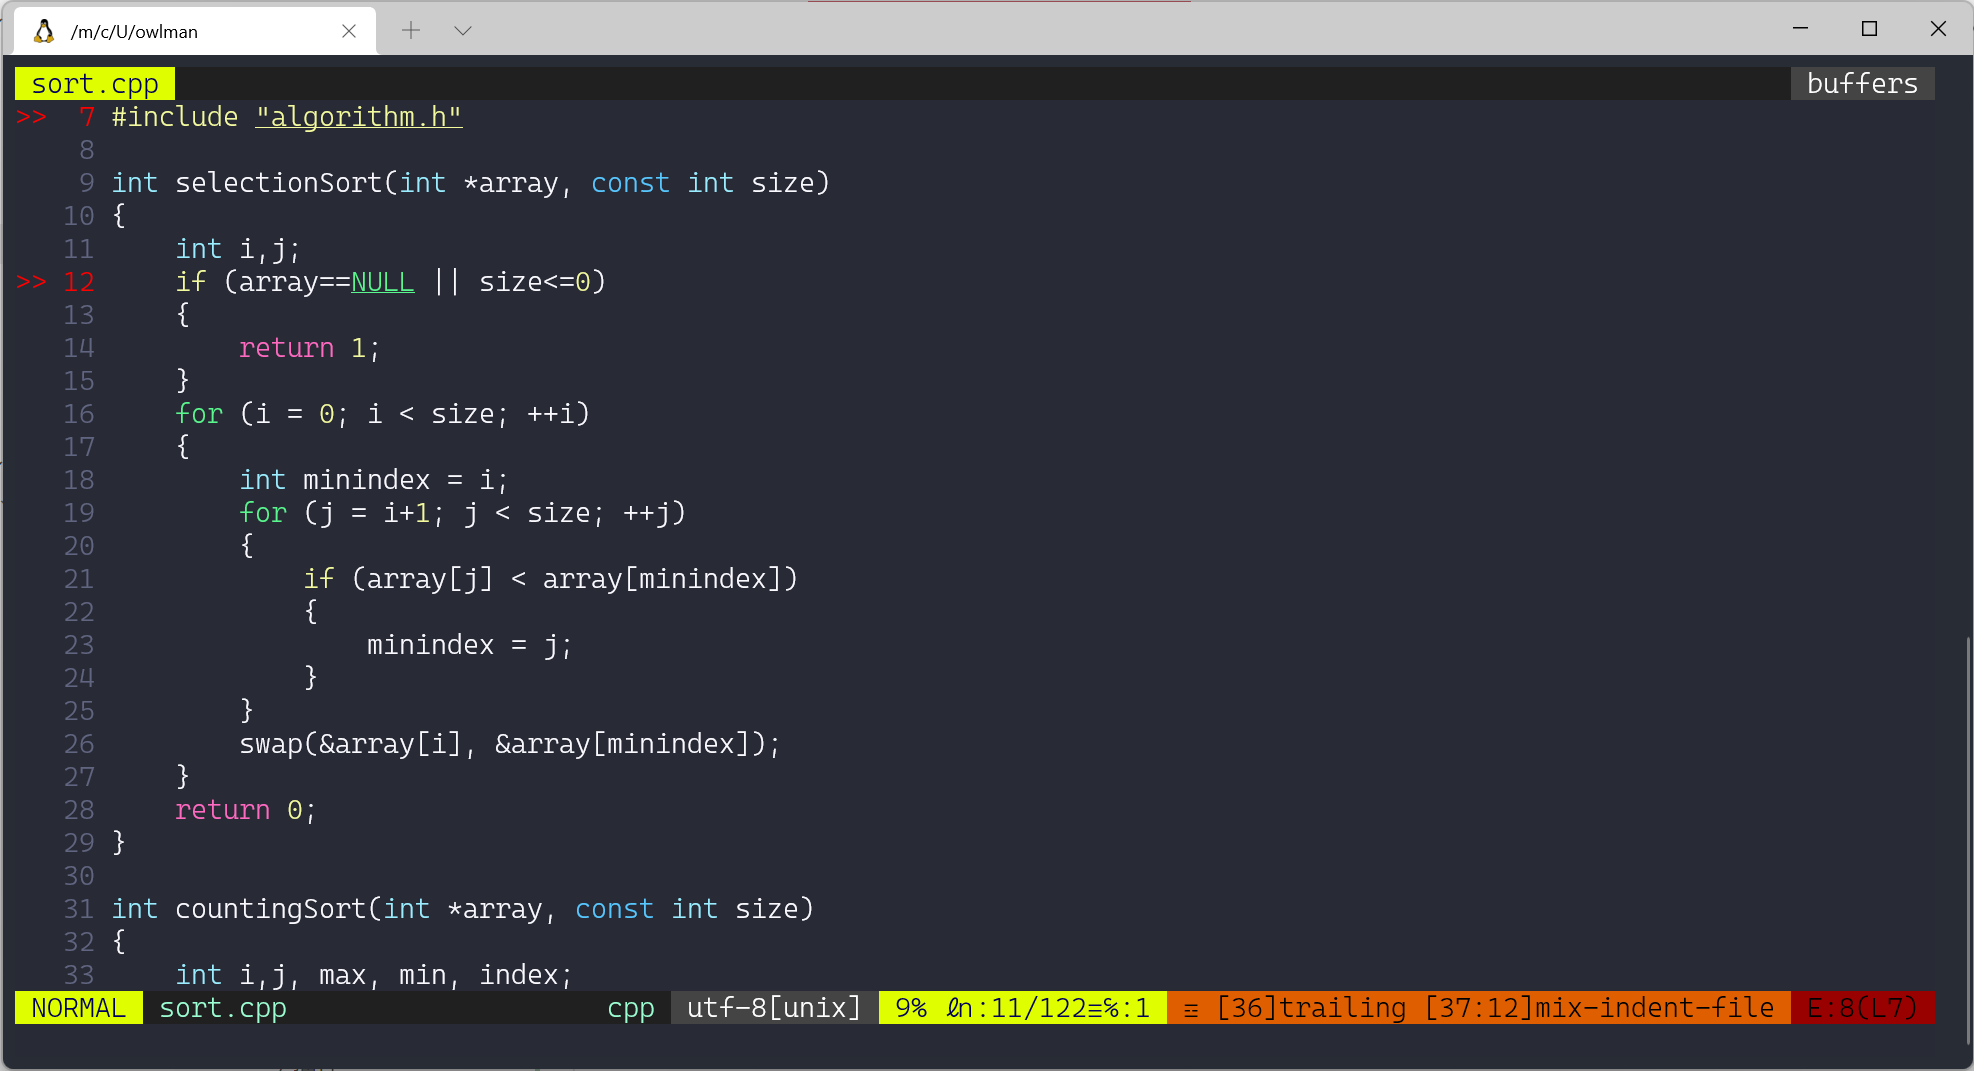Open the terminal profile dropdown chevron
Image resolution: width=1974 pixels, height=1071 pixels.
(462, 31)
